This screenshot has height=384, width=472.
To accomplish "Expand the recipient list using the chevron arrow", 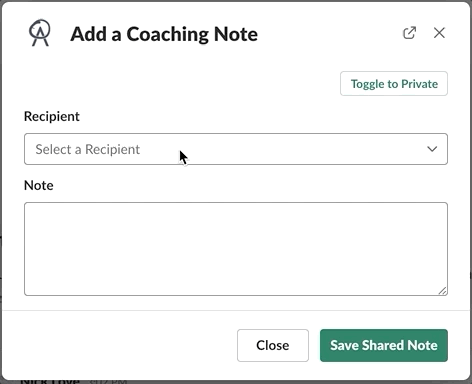I will (x=432, y=149).
